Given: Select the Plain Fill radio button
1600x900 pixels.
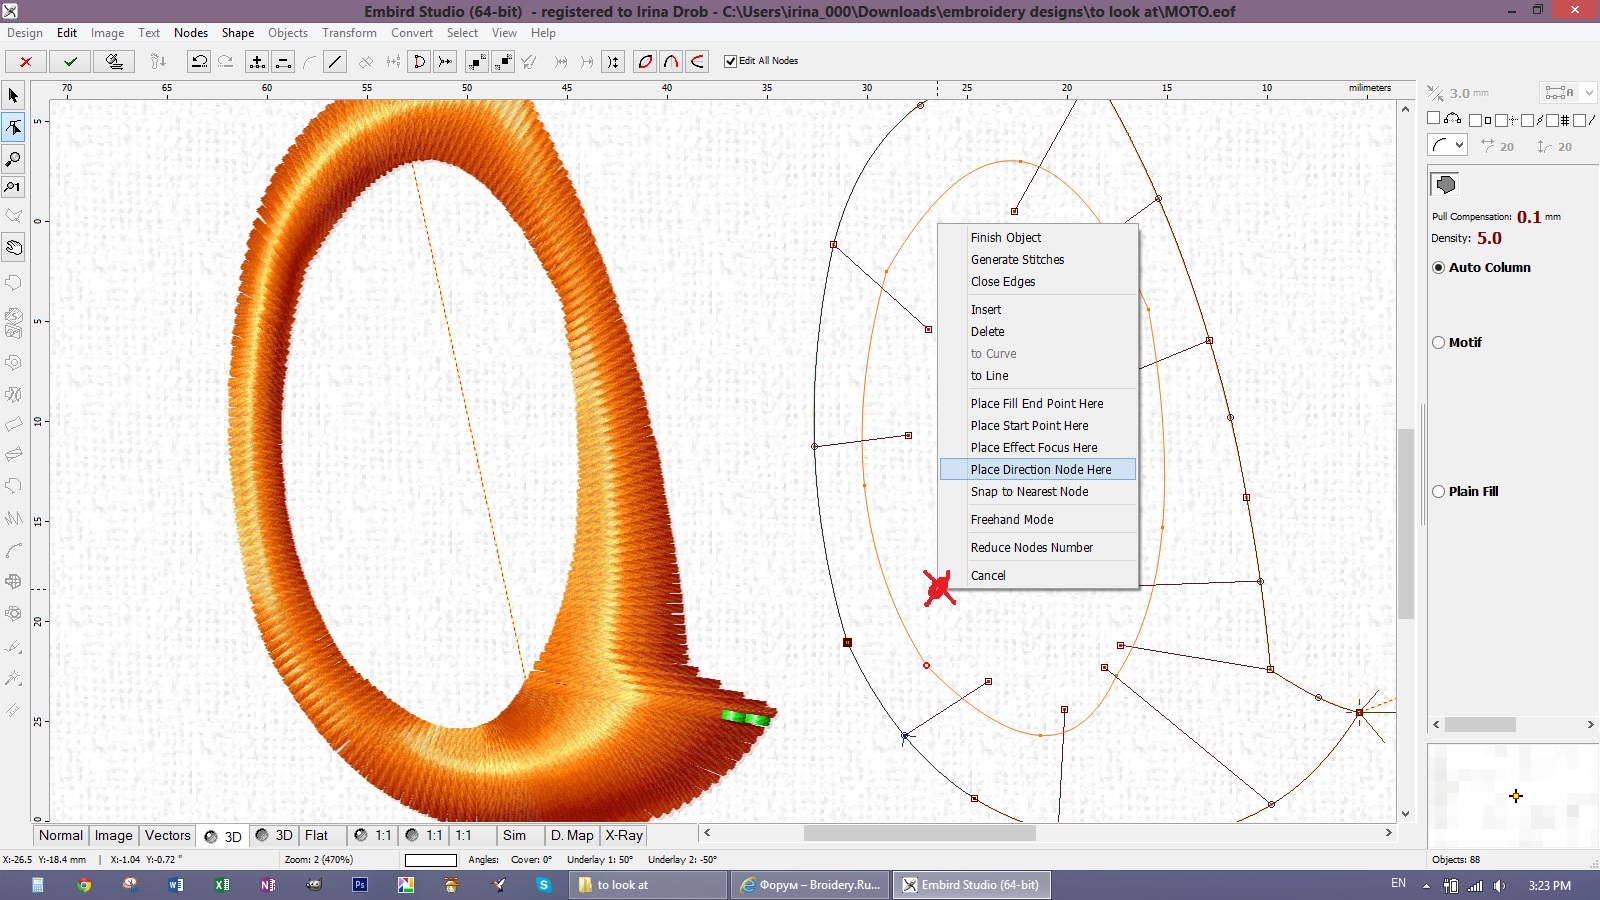Looking at the screenshot, I should [x=1439, y=491].
